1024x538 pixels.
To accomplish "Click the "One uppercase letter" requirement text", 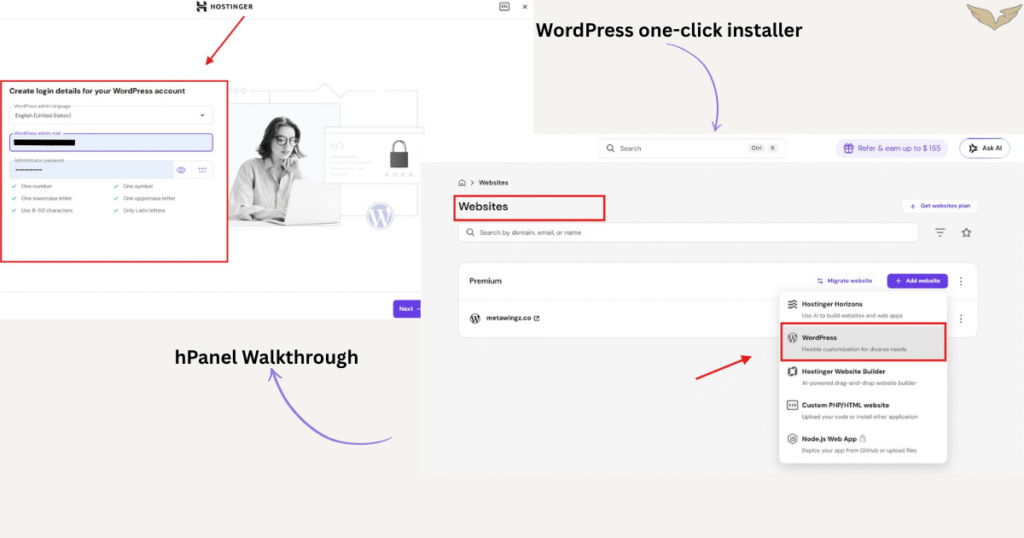I will tap(149, 198).
